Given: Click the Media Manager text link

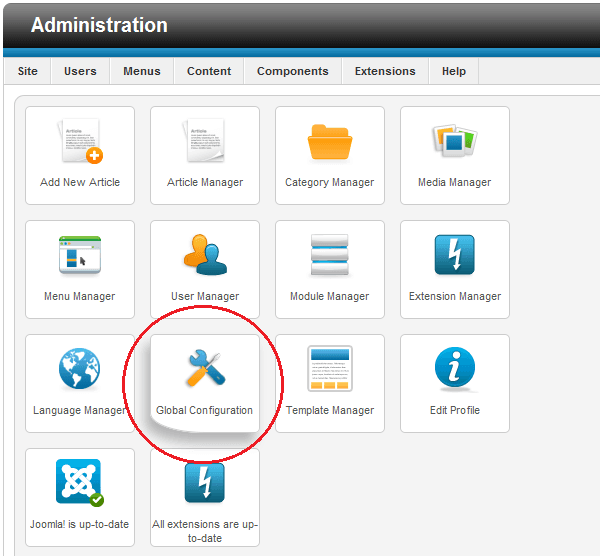Looking at the screenshot, I should [x=455, y=182].
